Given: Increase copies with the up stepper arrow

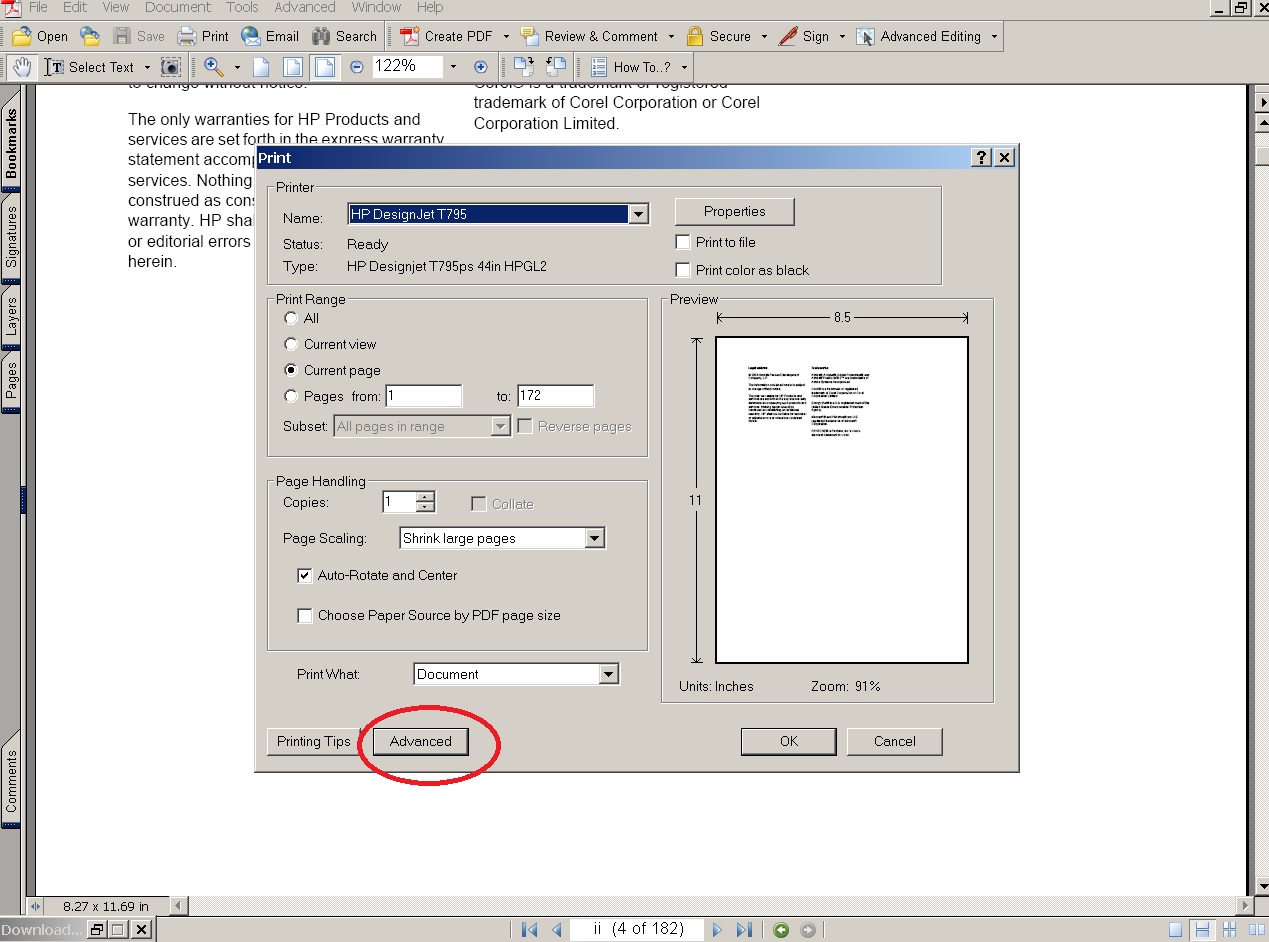Looking at the screenshot, I should coord(425,497).
